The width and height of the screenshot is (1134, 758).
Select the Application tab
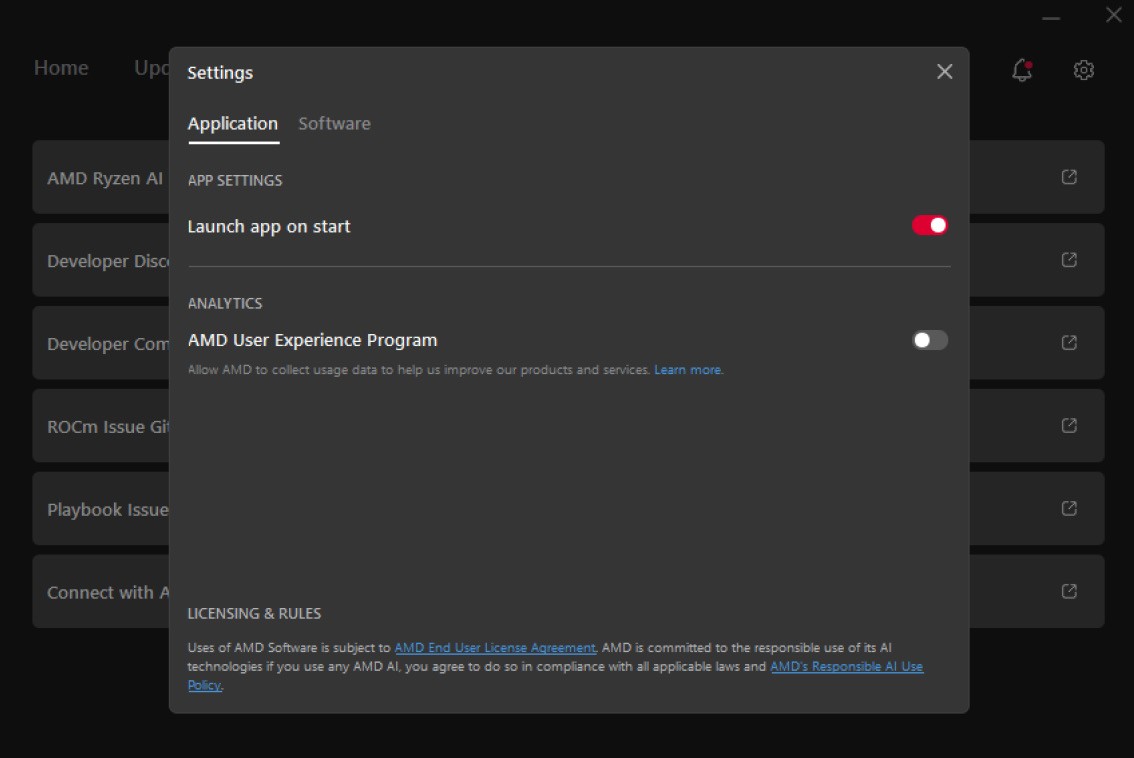tap(233, 124)
